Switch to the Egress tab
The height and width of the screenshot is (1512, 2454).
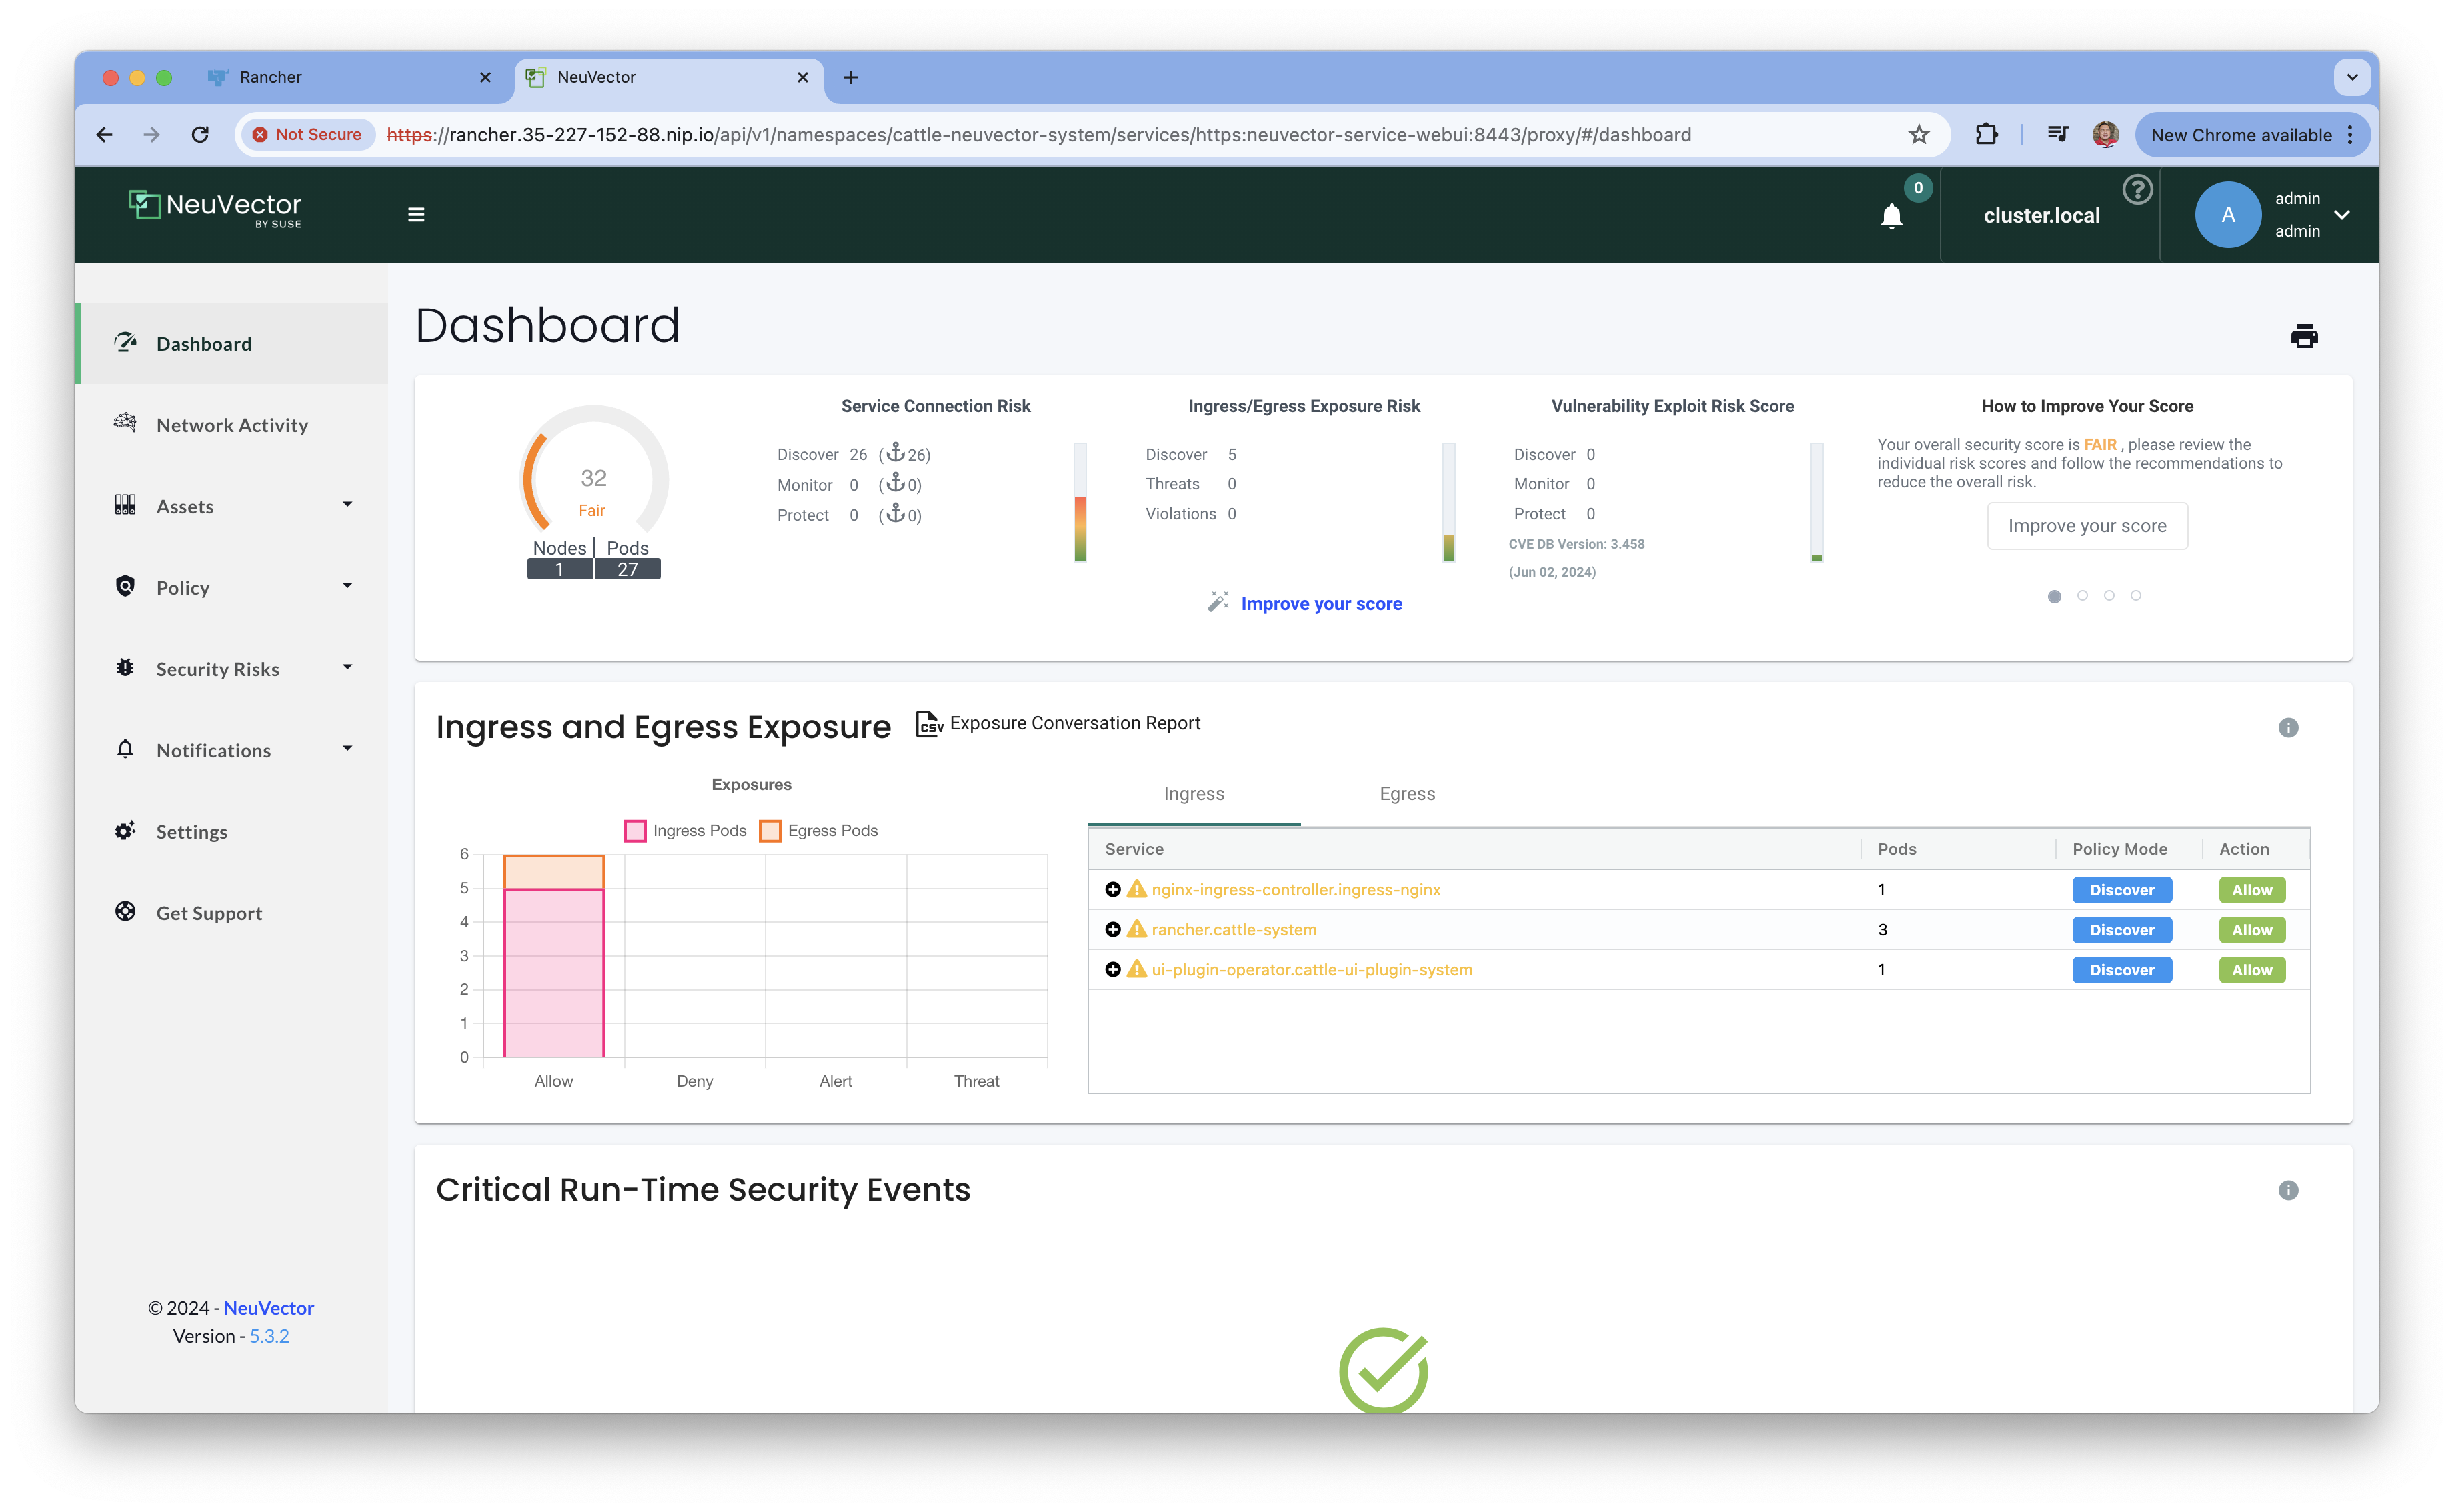tap(1406, 794)
